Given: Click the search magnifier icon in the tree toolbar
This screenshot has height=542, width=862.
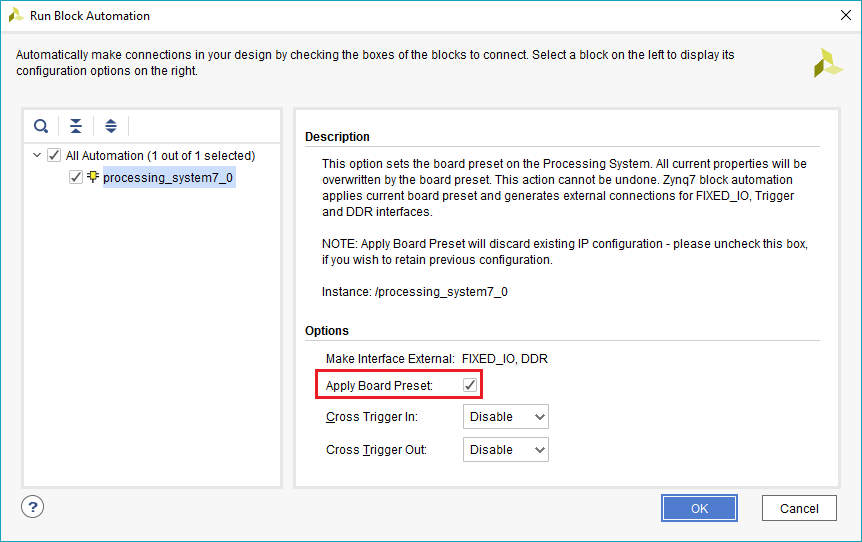Looking at the screenshot, I should (41, 126).
